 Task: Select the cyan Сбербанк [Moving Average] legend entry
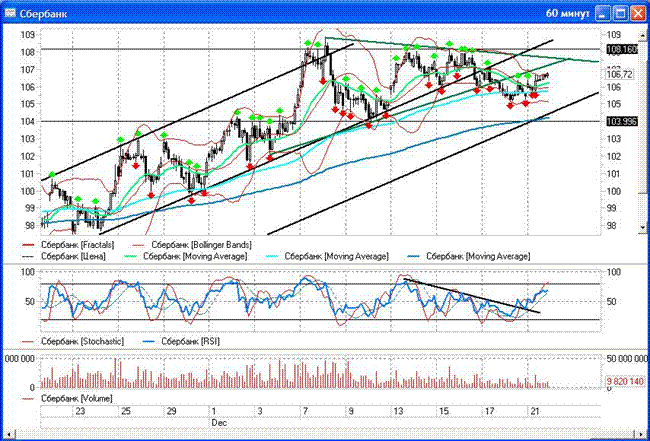327,256
